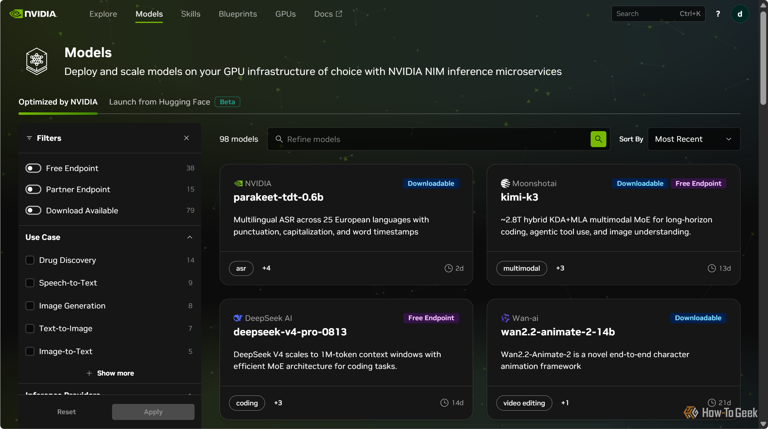Click the Free Endpoint badge on kimi-k3

(698, 183)
